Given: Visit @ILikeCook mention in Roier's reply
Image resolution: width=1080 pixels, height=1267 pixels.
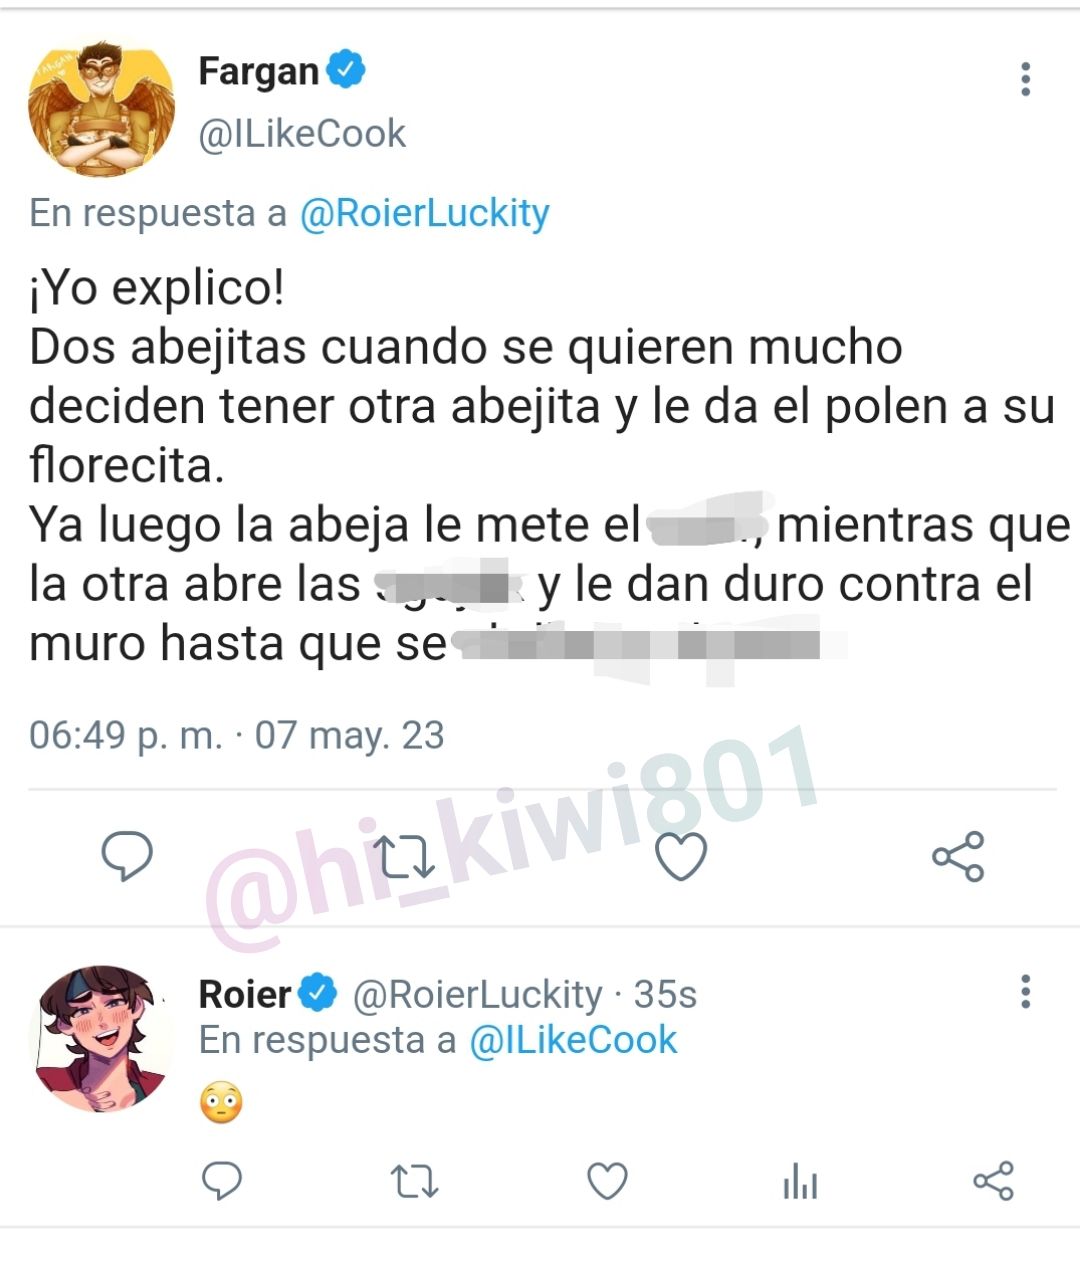Looking at the screenshot, I should pyautogui.click(x=573, y=1040).
